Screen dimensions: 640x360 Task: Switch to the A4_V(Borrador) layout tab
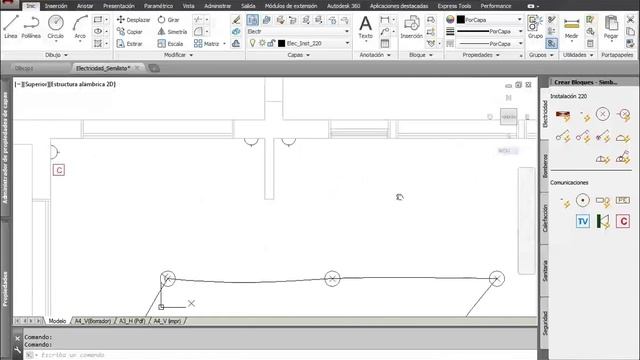pos(93,321)
